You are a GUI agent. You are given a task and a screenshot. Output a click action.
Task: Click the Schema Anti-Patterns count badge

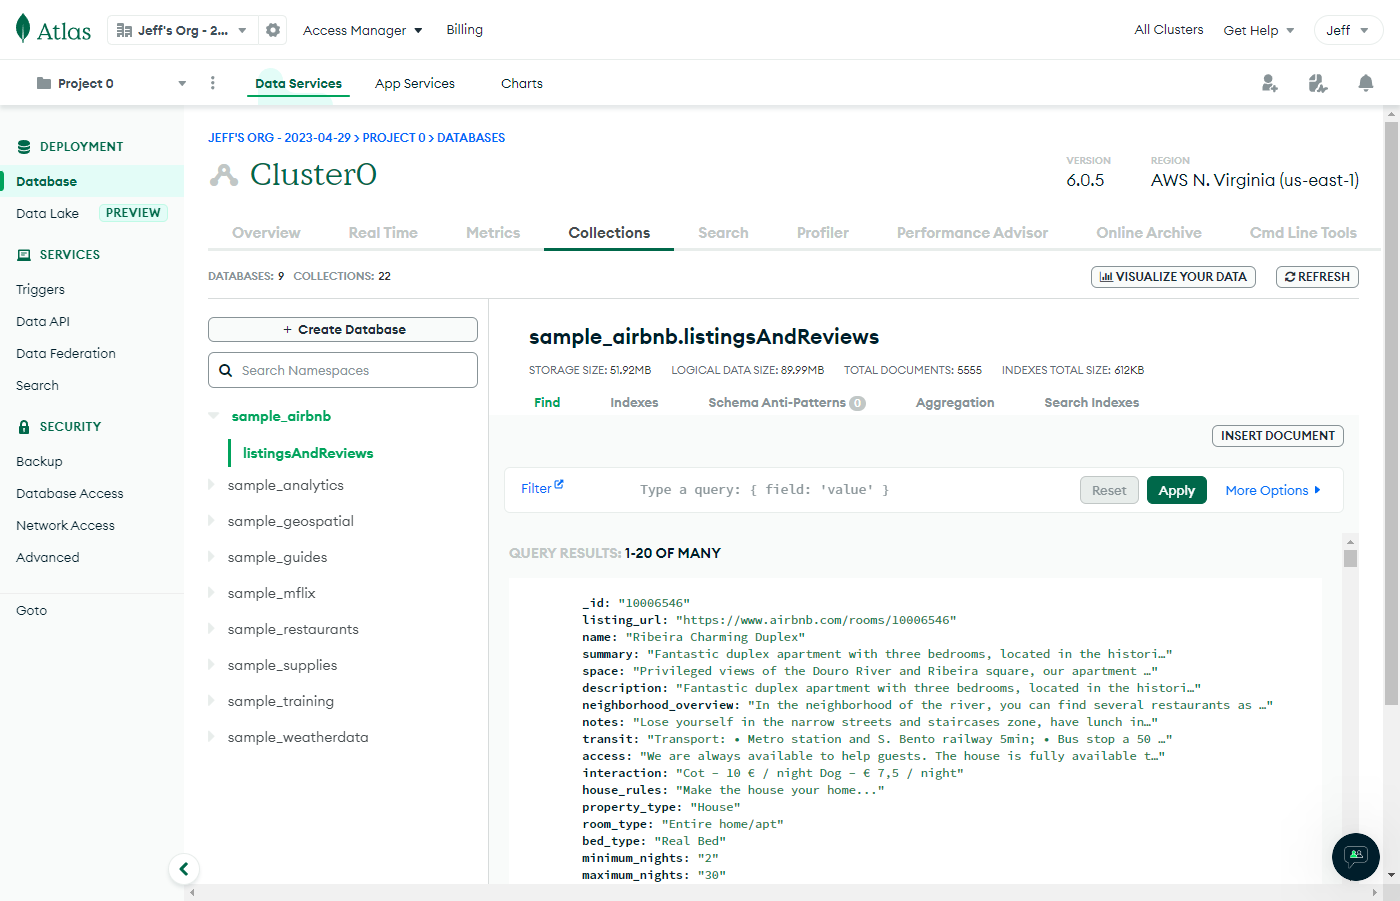[857, 403]
